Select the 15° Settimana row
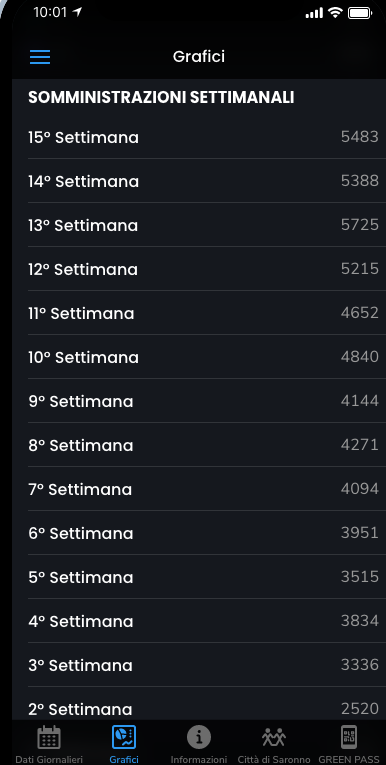Viewport: 386px width, 765px height. (203, 137)
